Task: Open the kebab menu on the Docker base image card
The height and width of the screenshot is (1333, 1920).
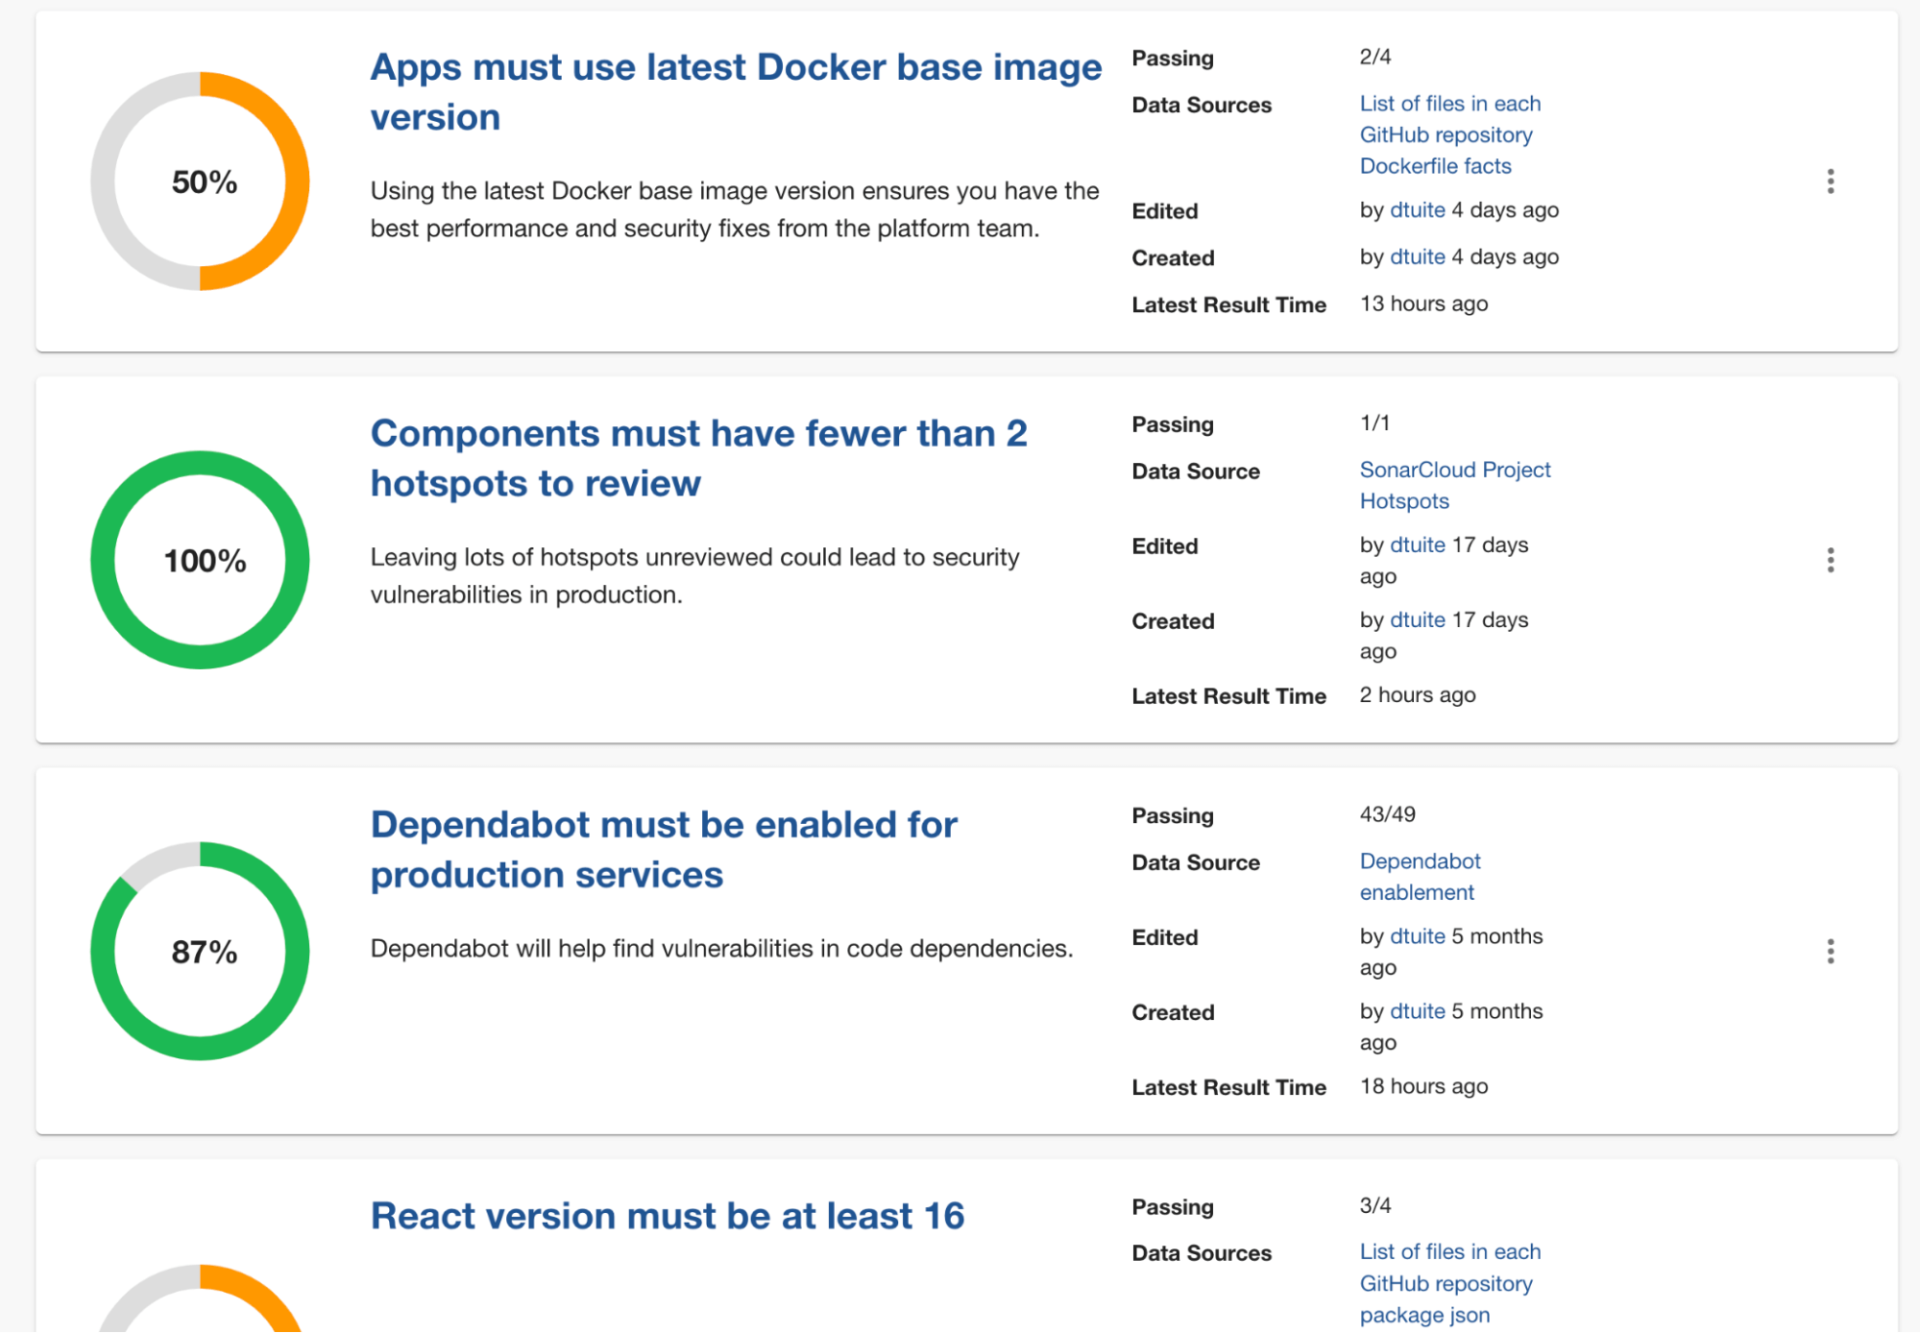Action: click(1830, 181)
